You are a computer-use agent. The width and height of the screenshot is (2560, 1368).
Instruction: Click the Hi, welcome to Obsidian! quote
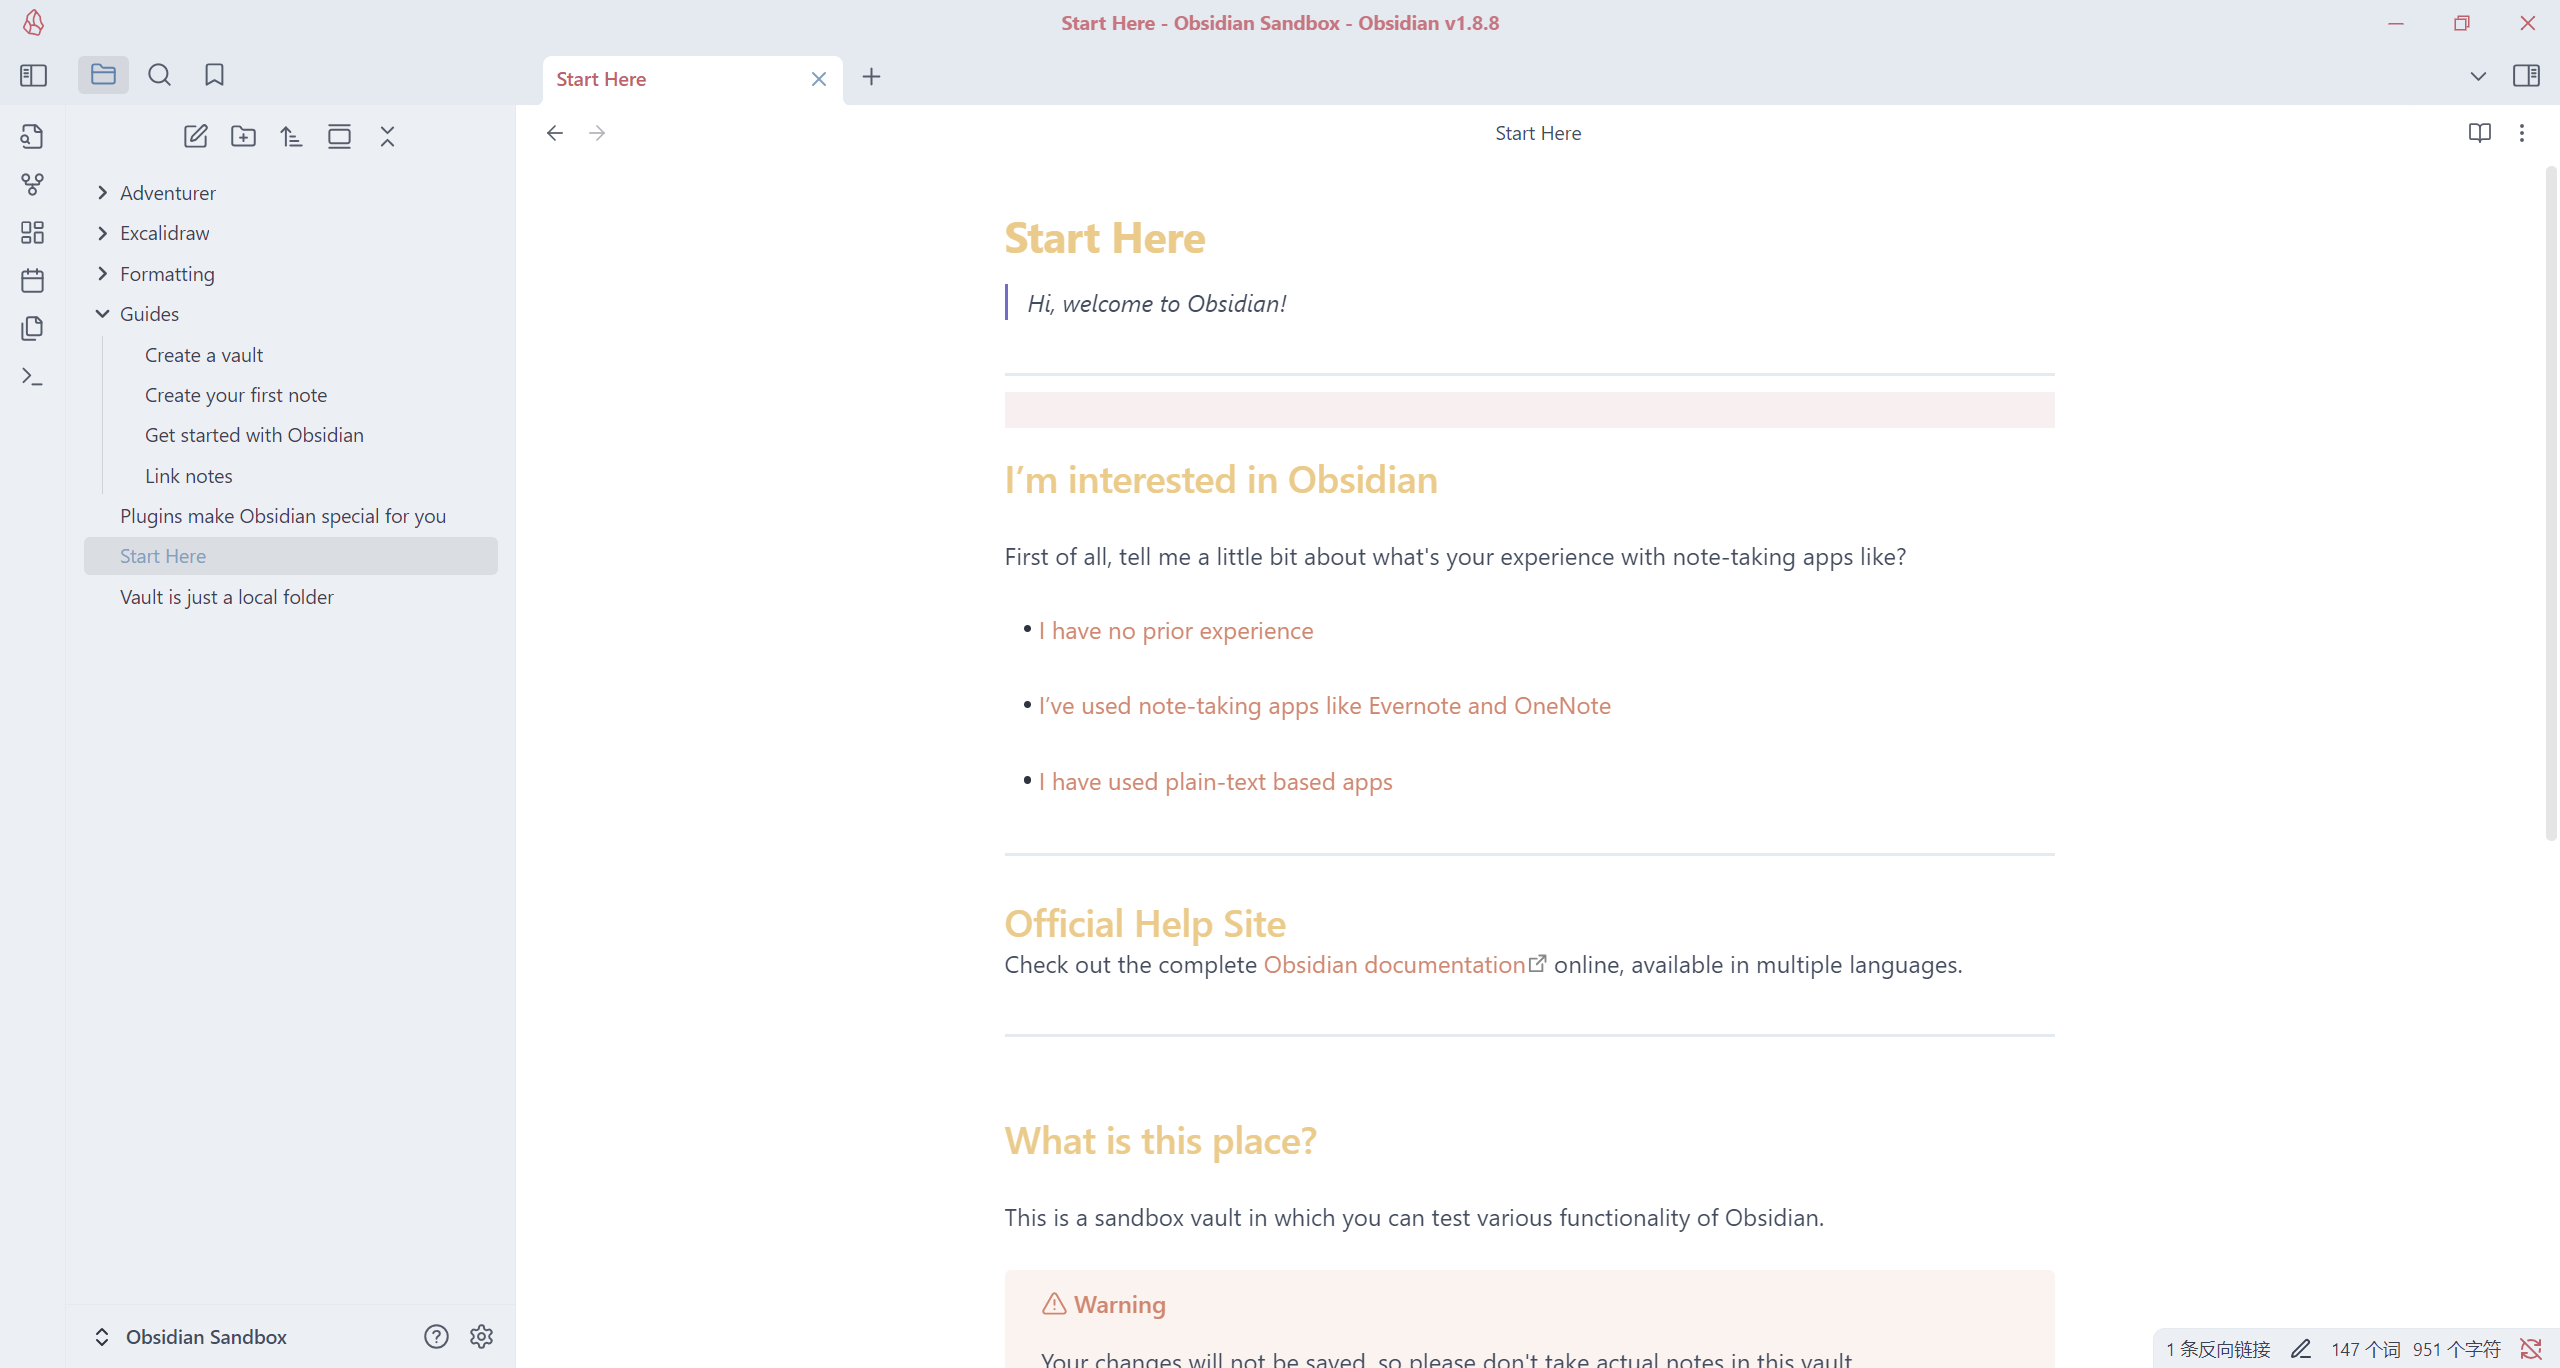pos(1157,304)
